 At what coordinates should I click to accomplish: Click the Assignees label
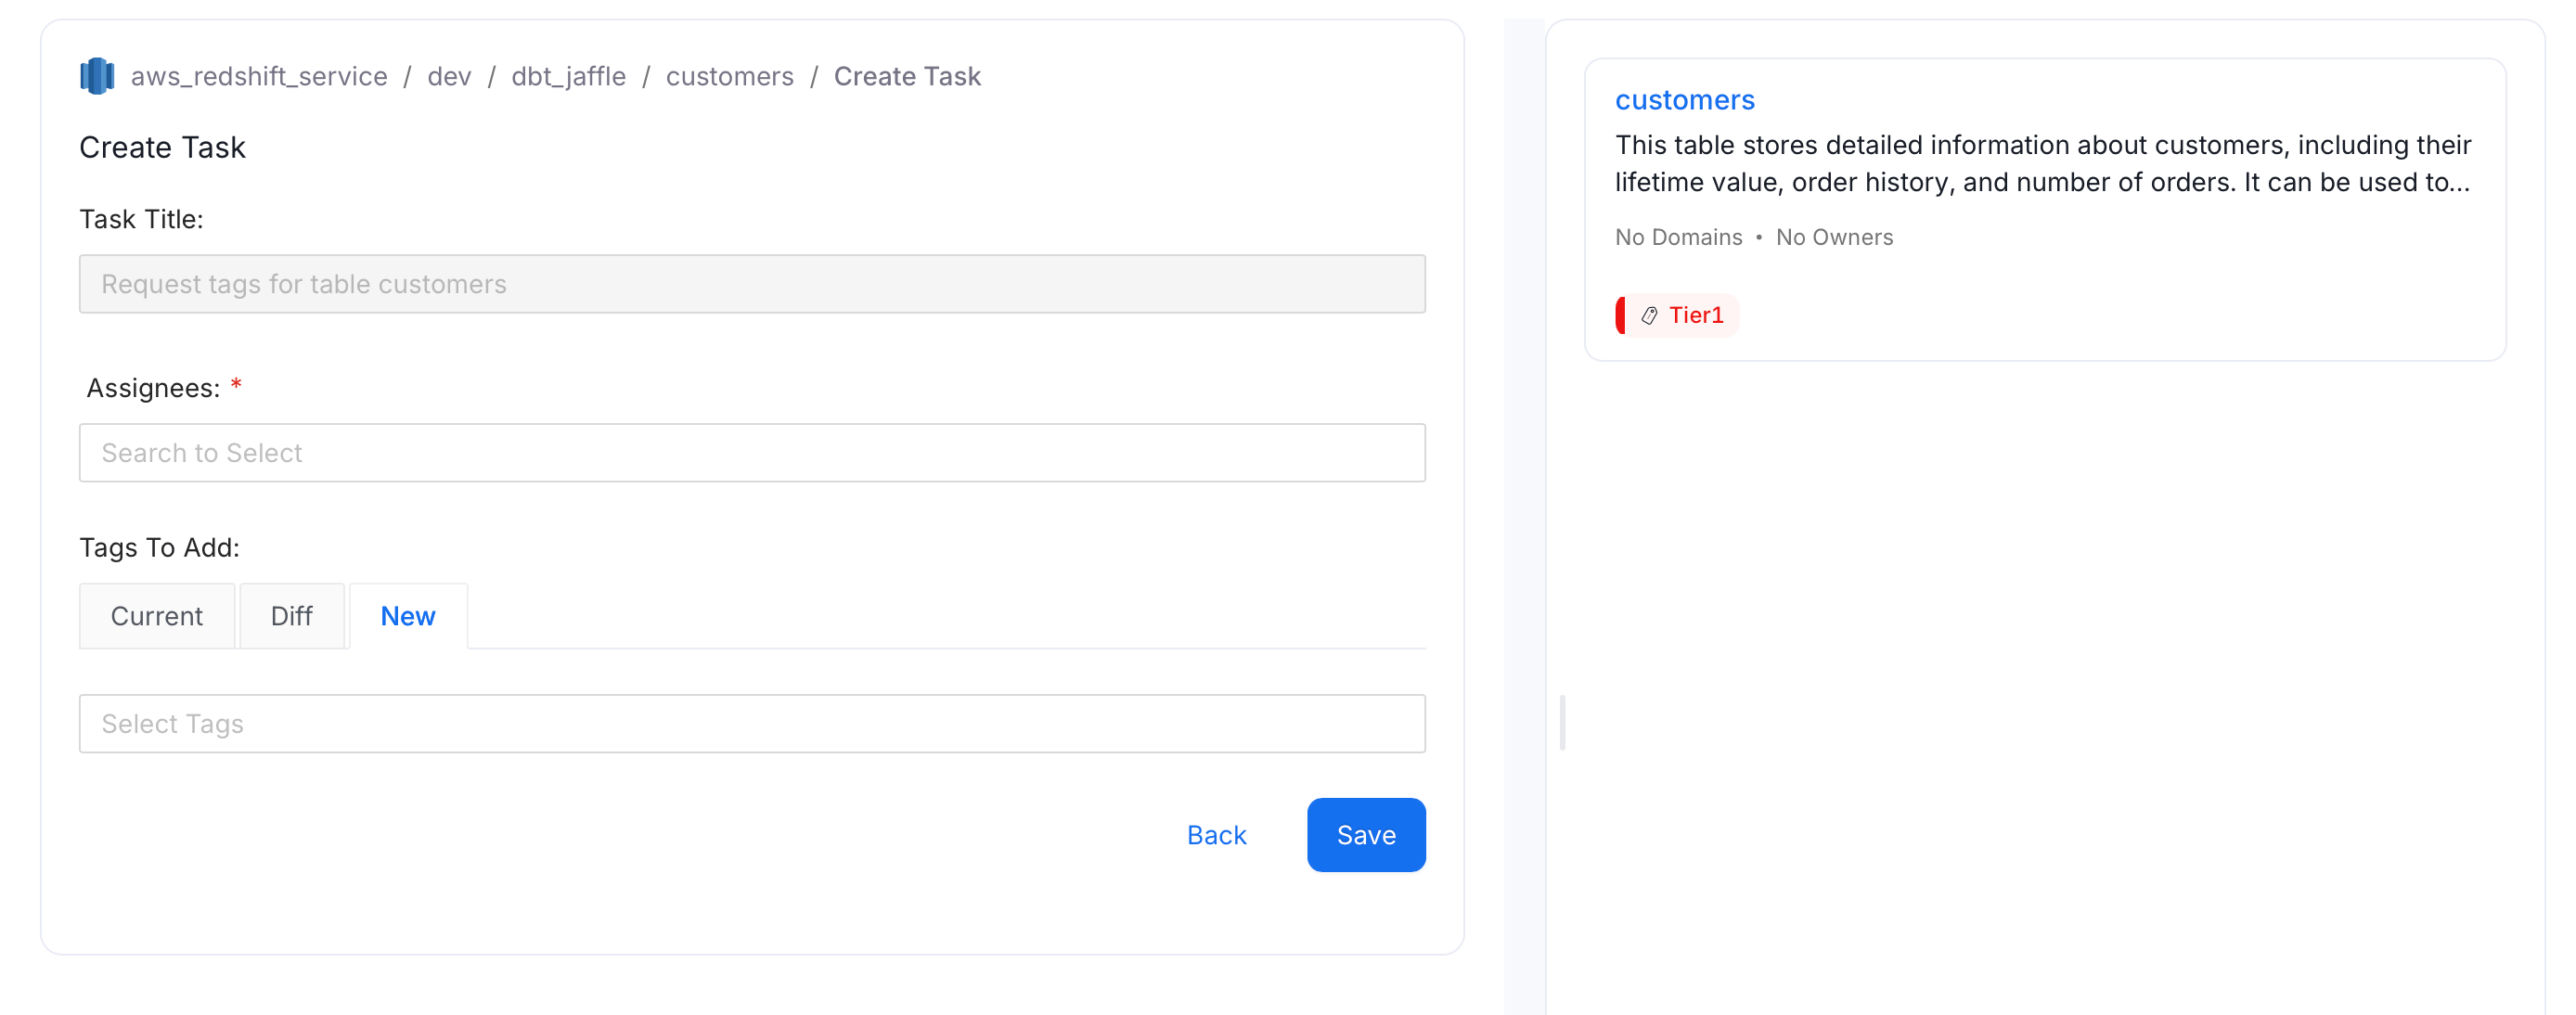(x=153, y=388)
